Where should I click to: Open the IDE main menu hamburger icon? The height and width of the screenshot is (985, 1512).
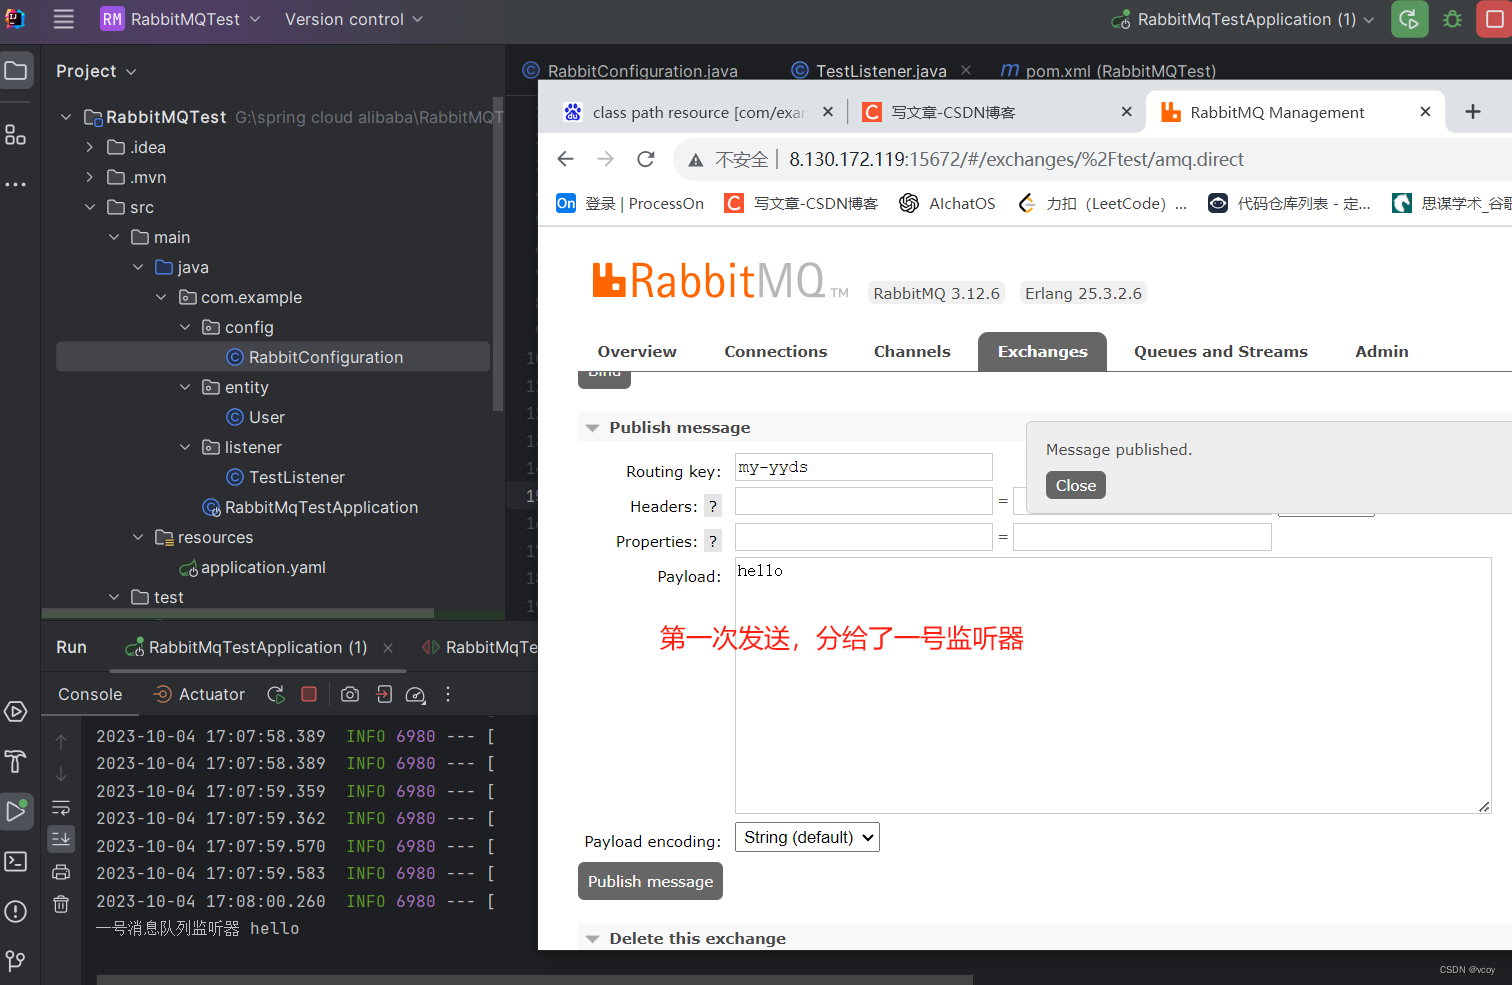[x=64, y=19]
